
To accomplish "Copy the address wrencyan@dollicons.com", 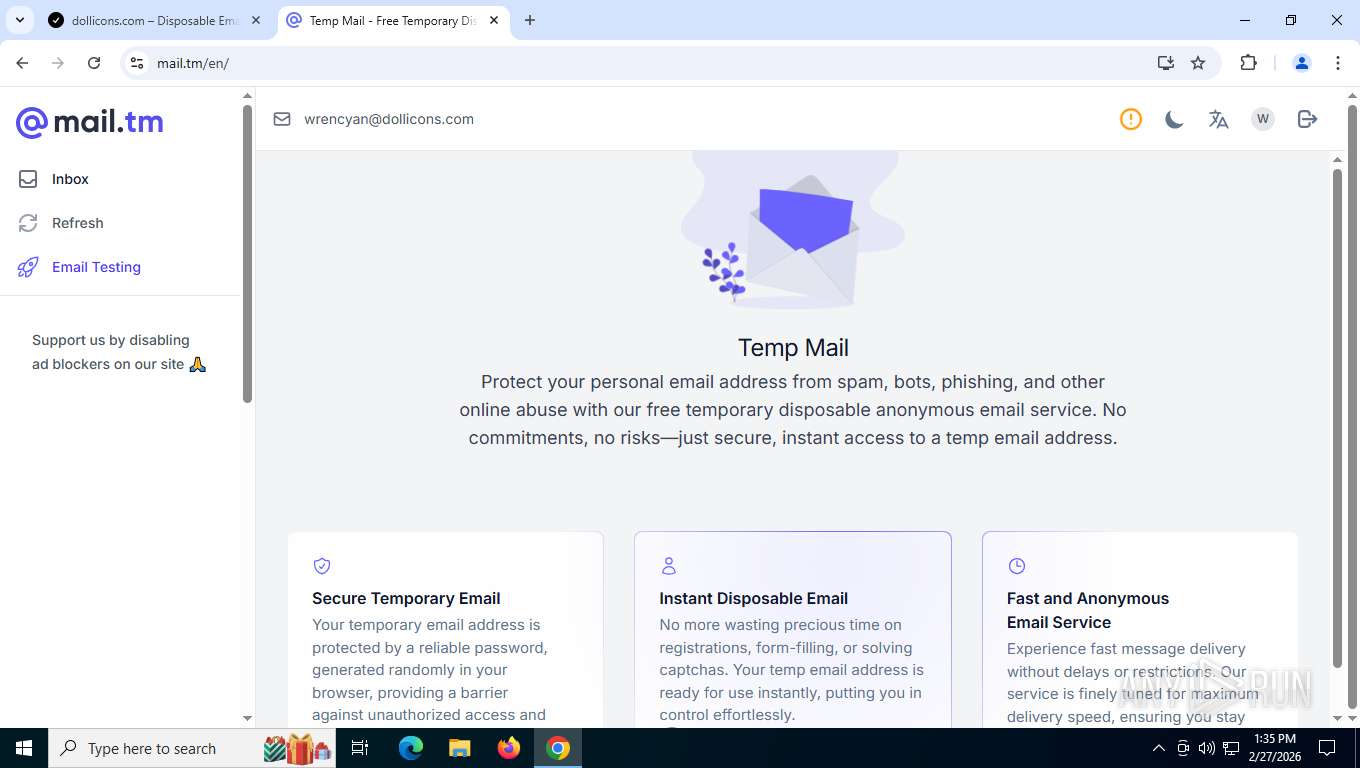I will [389, 119].
